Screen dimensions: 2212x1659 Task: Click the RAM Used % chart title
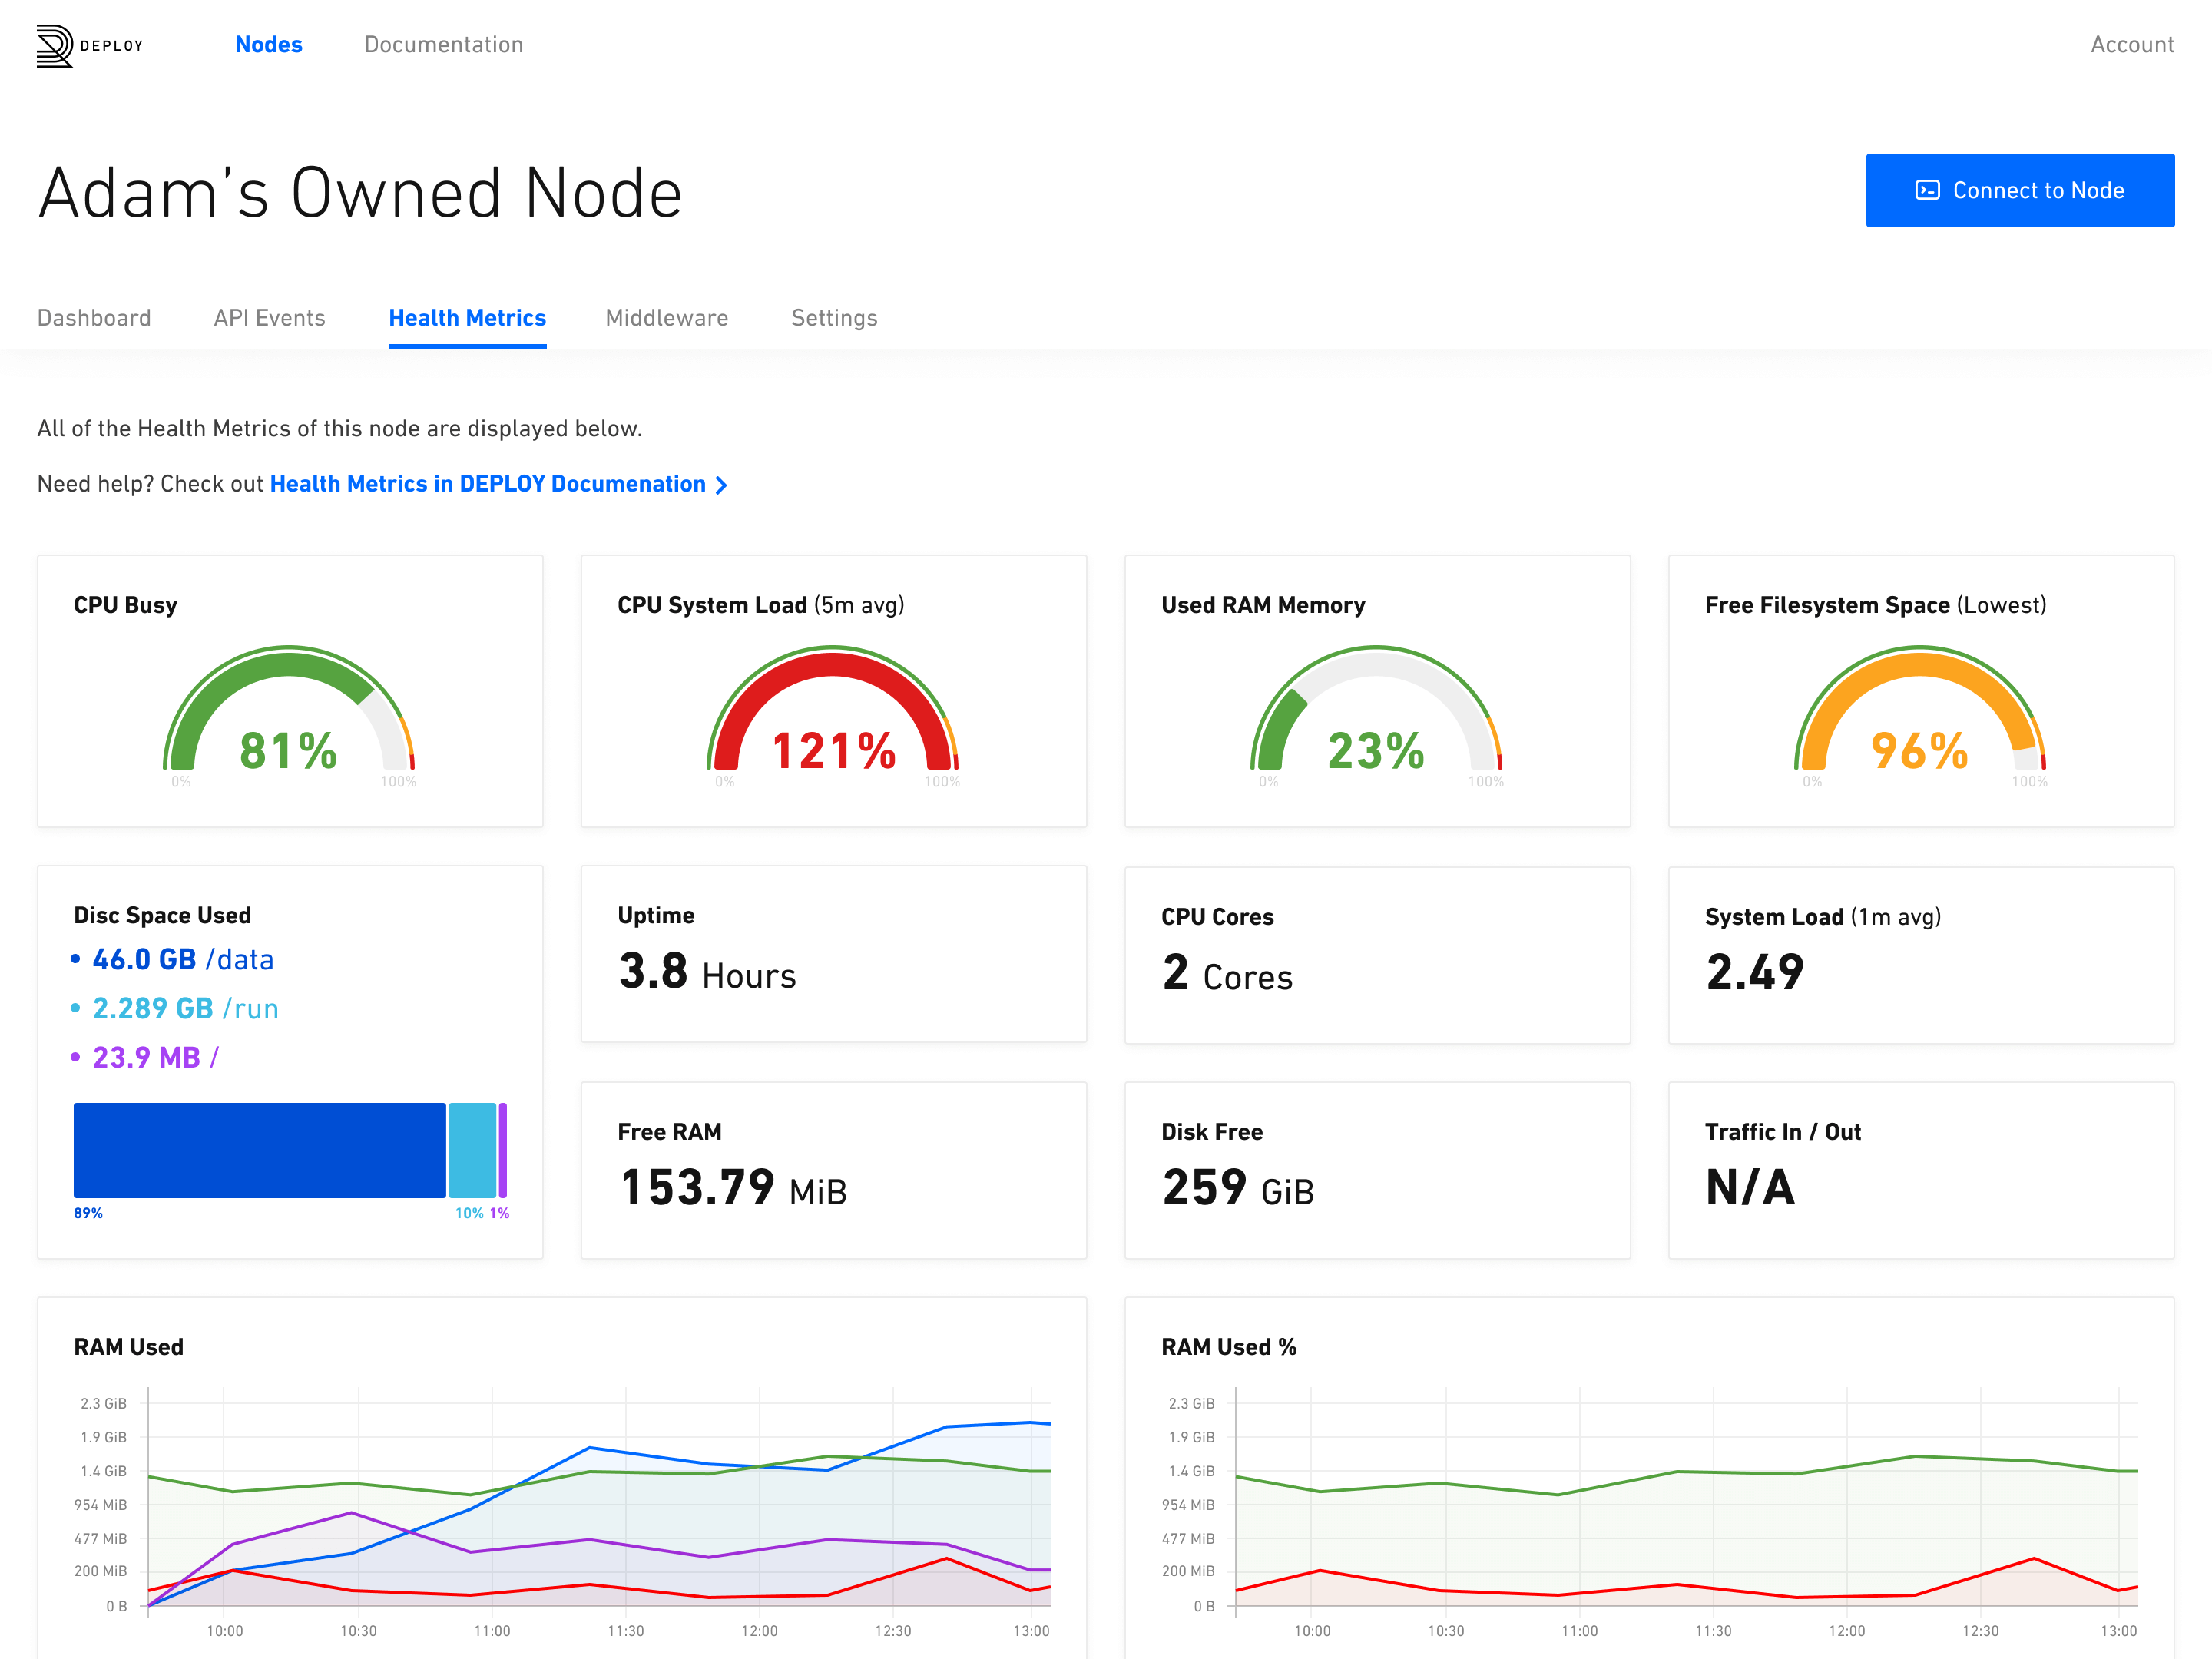pyautogui.click(x=1228, y=1347)
